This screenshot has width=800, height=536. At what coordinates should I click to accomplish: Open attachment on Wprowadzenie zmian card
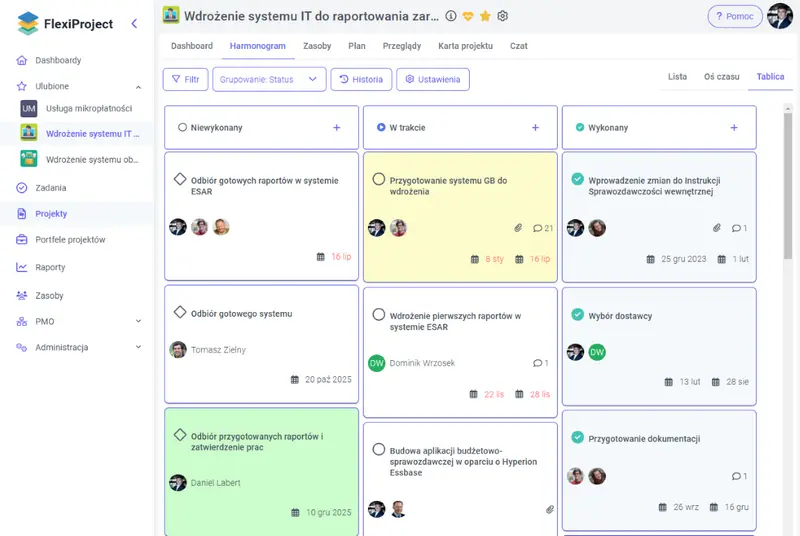point(717,228)
